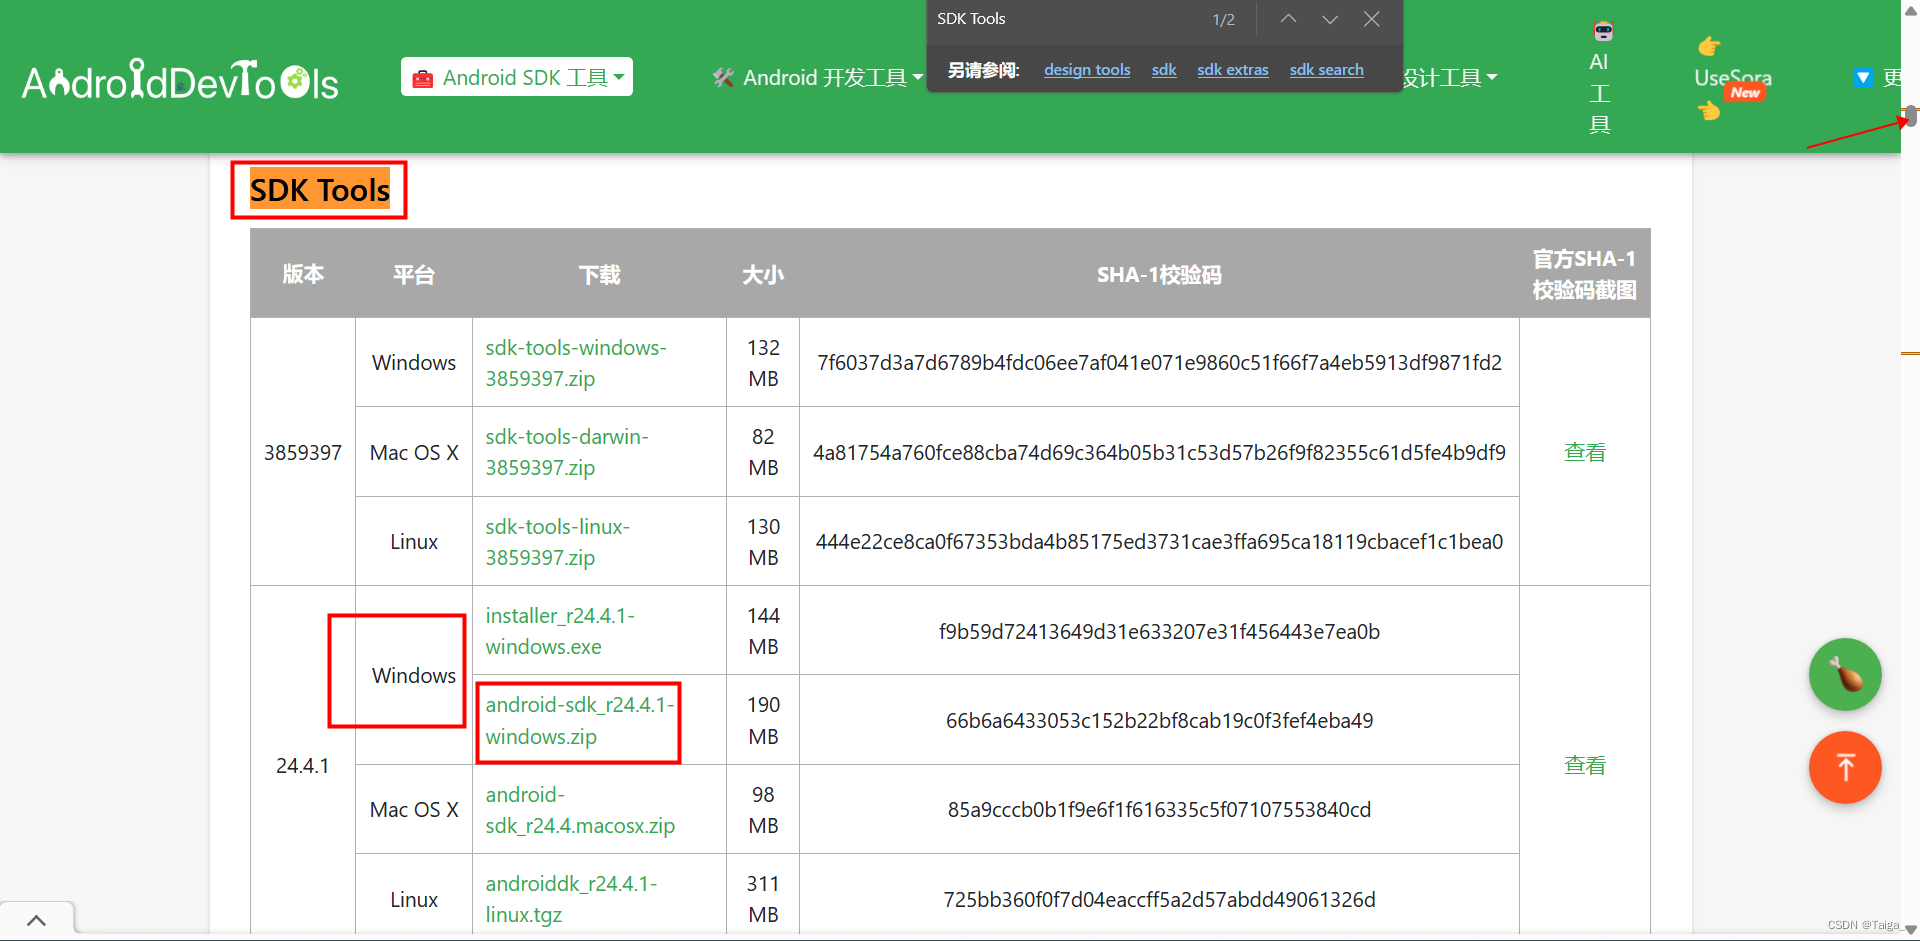
Task: Click the scrollbar thumb near the top
Action: pos(1911,116)
